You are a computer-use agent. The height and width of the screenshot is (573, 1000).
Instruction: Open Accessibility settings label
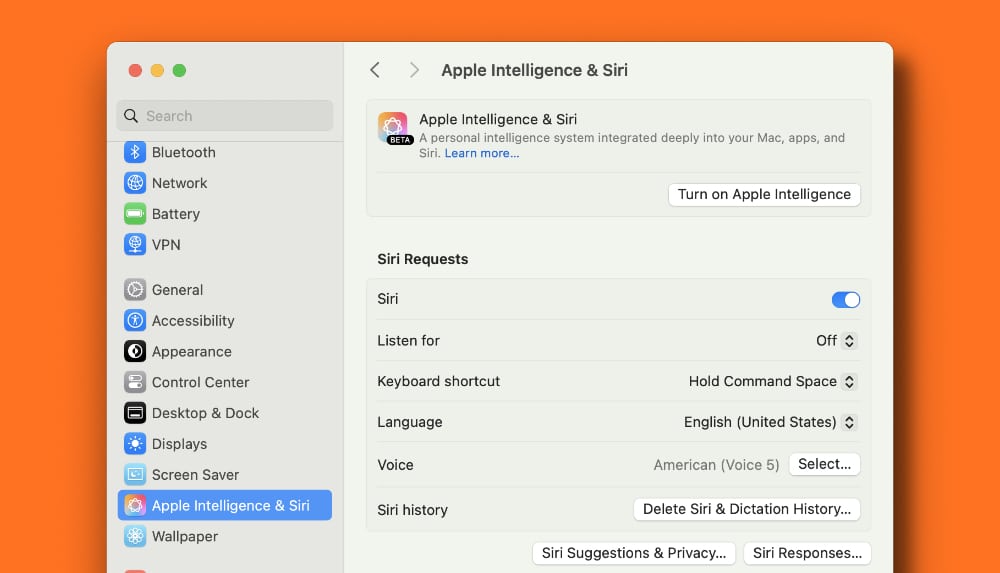[x=193, y=320]
